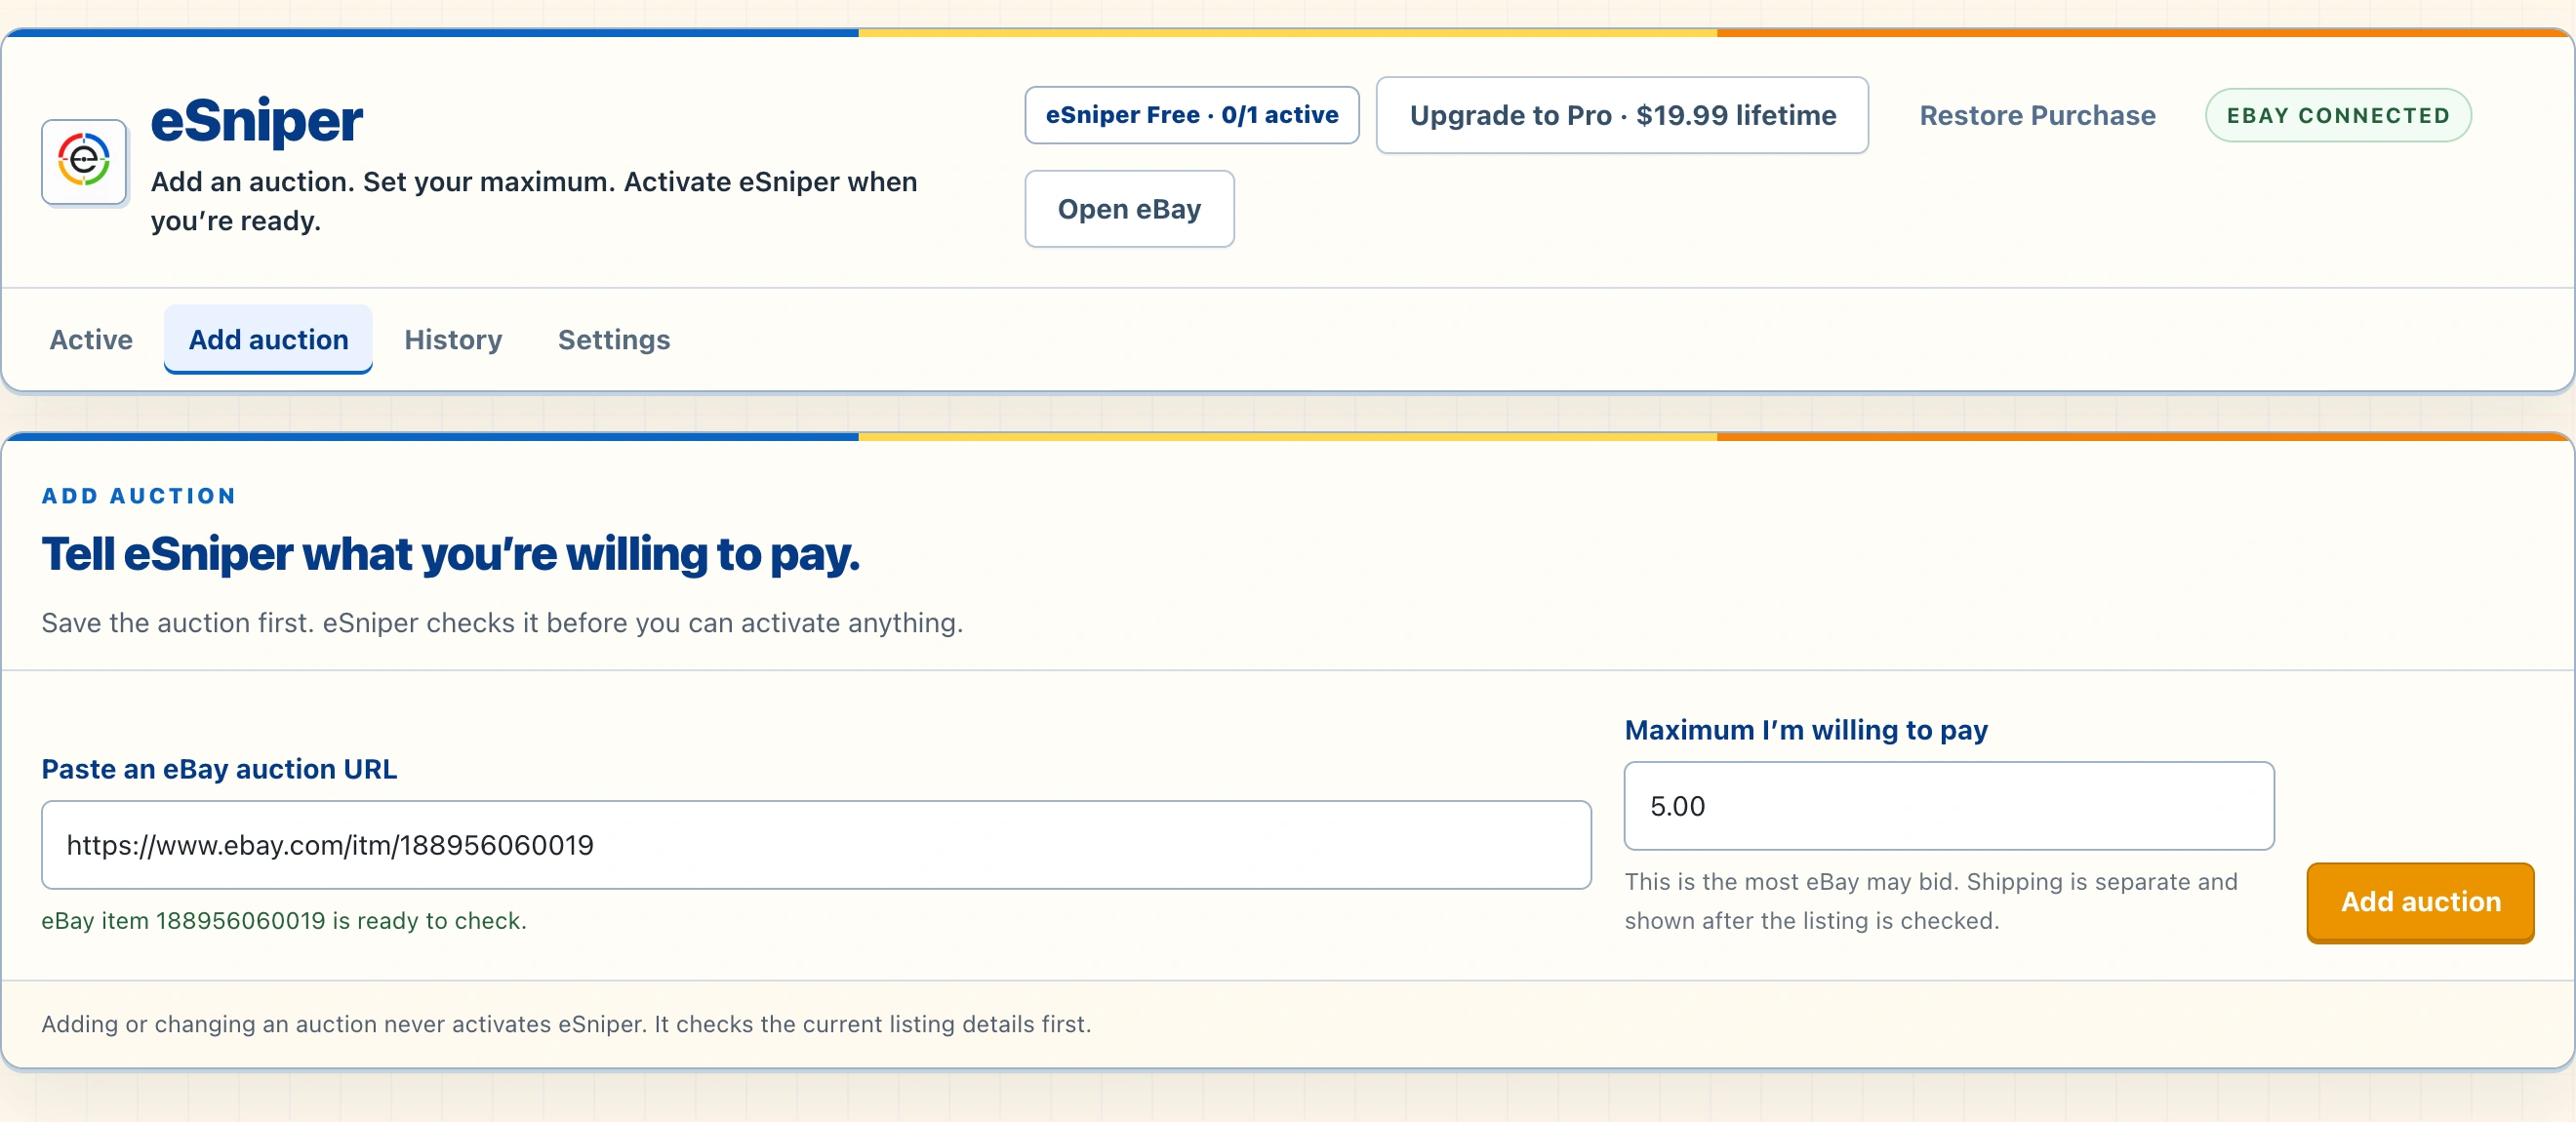Click the orange Add auction button

point(2420,902)
